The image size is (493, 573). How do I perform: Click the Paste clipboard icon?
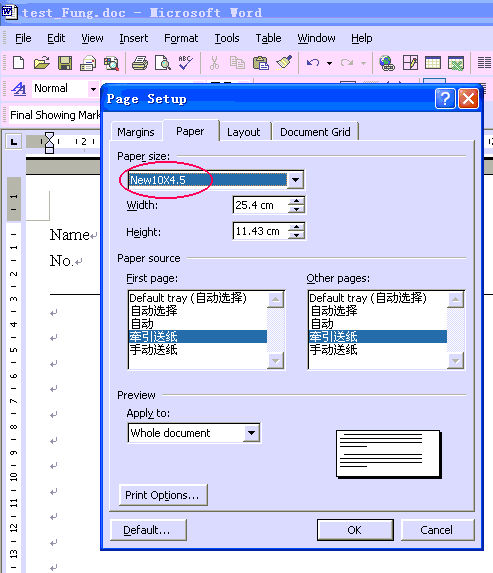[261, 63]
